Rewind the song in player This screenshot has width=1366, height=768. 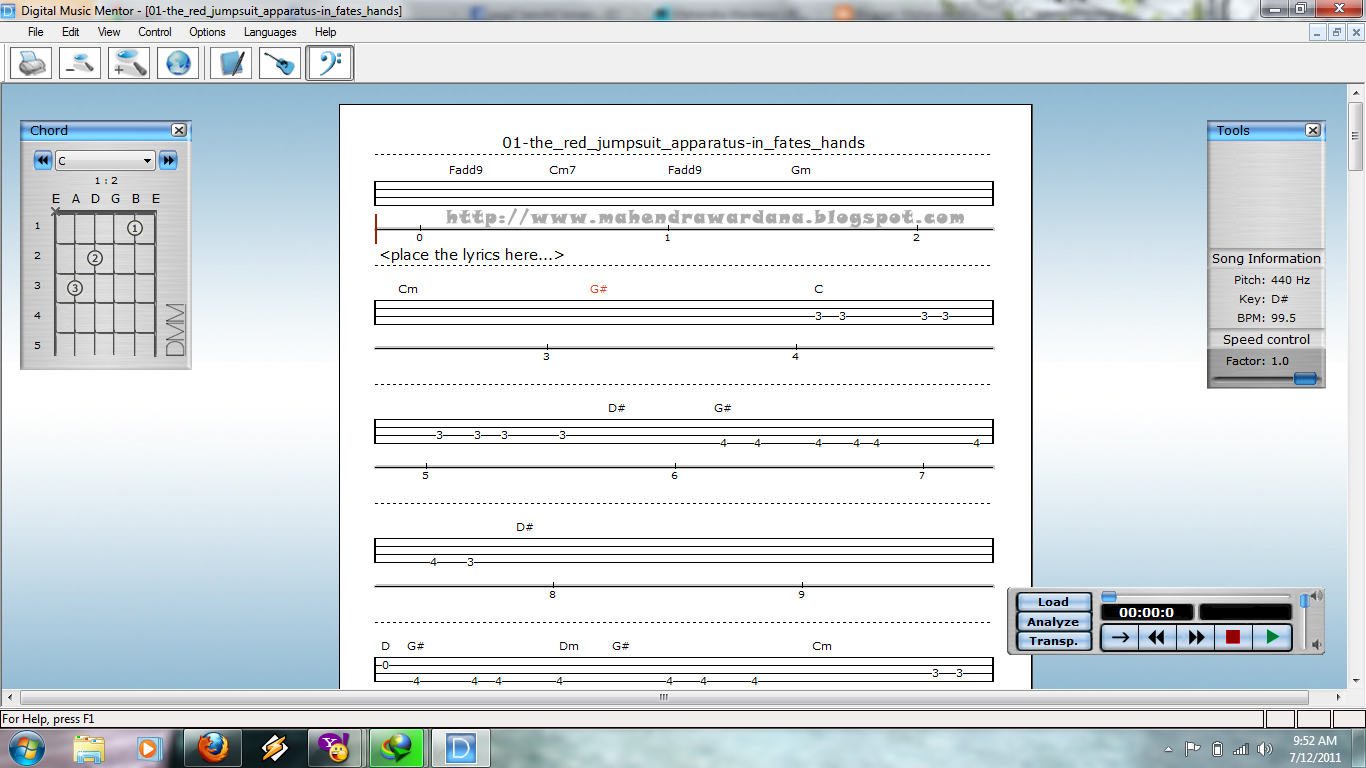coord(1158,637)
